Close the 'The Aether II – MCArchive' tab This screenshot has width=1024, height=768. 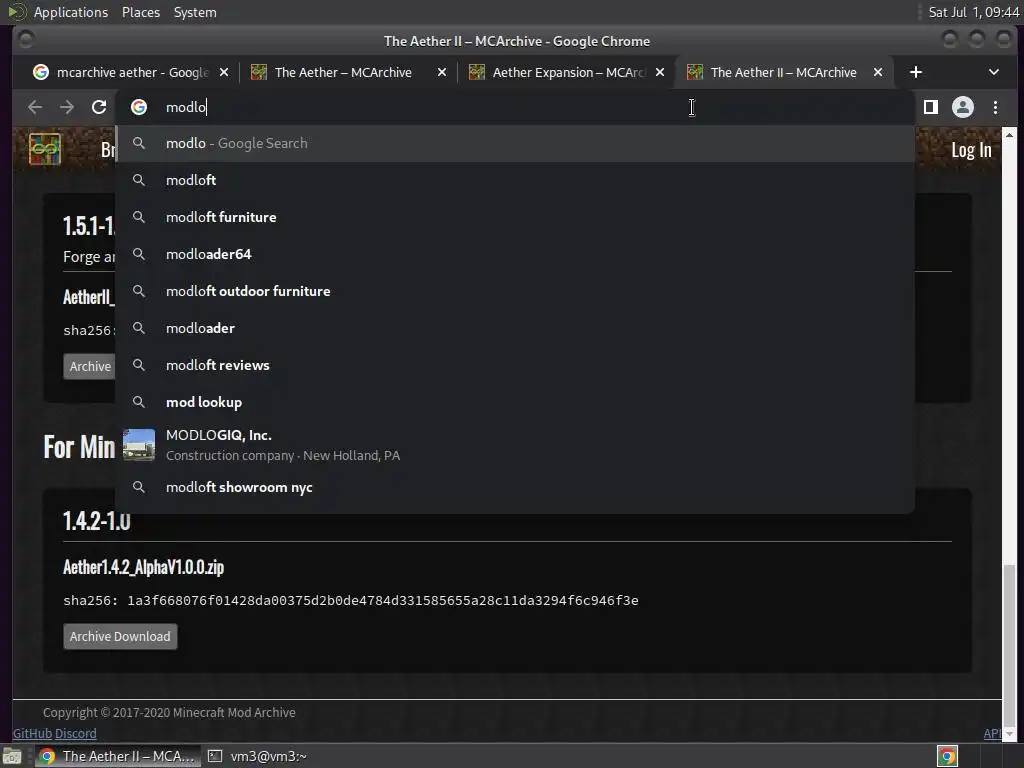point(878,72)
